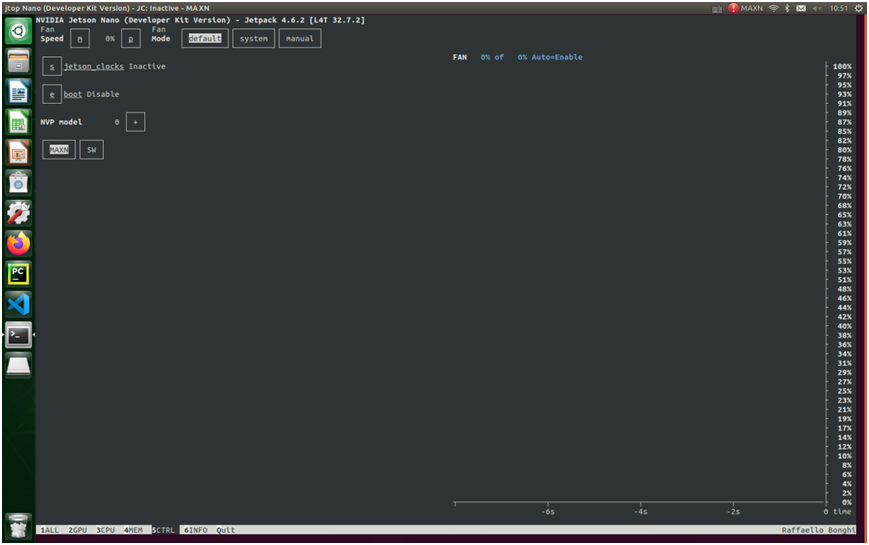Switch to the 6INFO tab
This screenshot has width=869, height=545.
tap(196, 530)
